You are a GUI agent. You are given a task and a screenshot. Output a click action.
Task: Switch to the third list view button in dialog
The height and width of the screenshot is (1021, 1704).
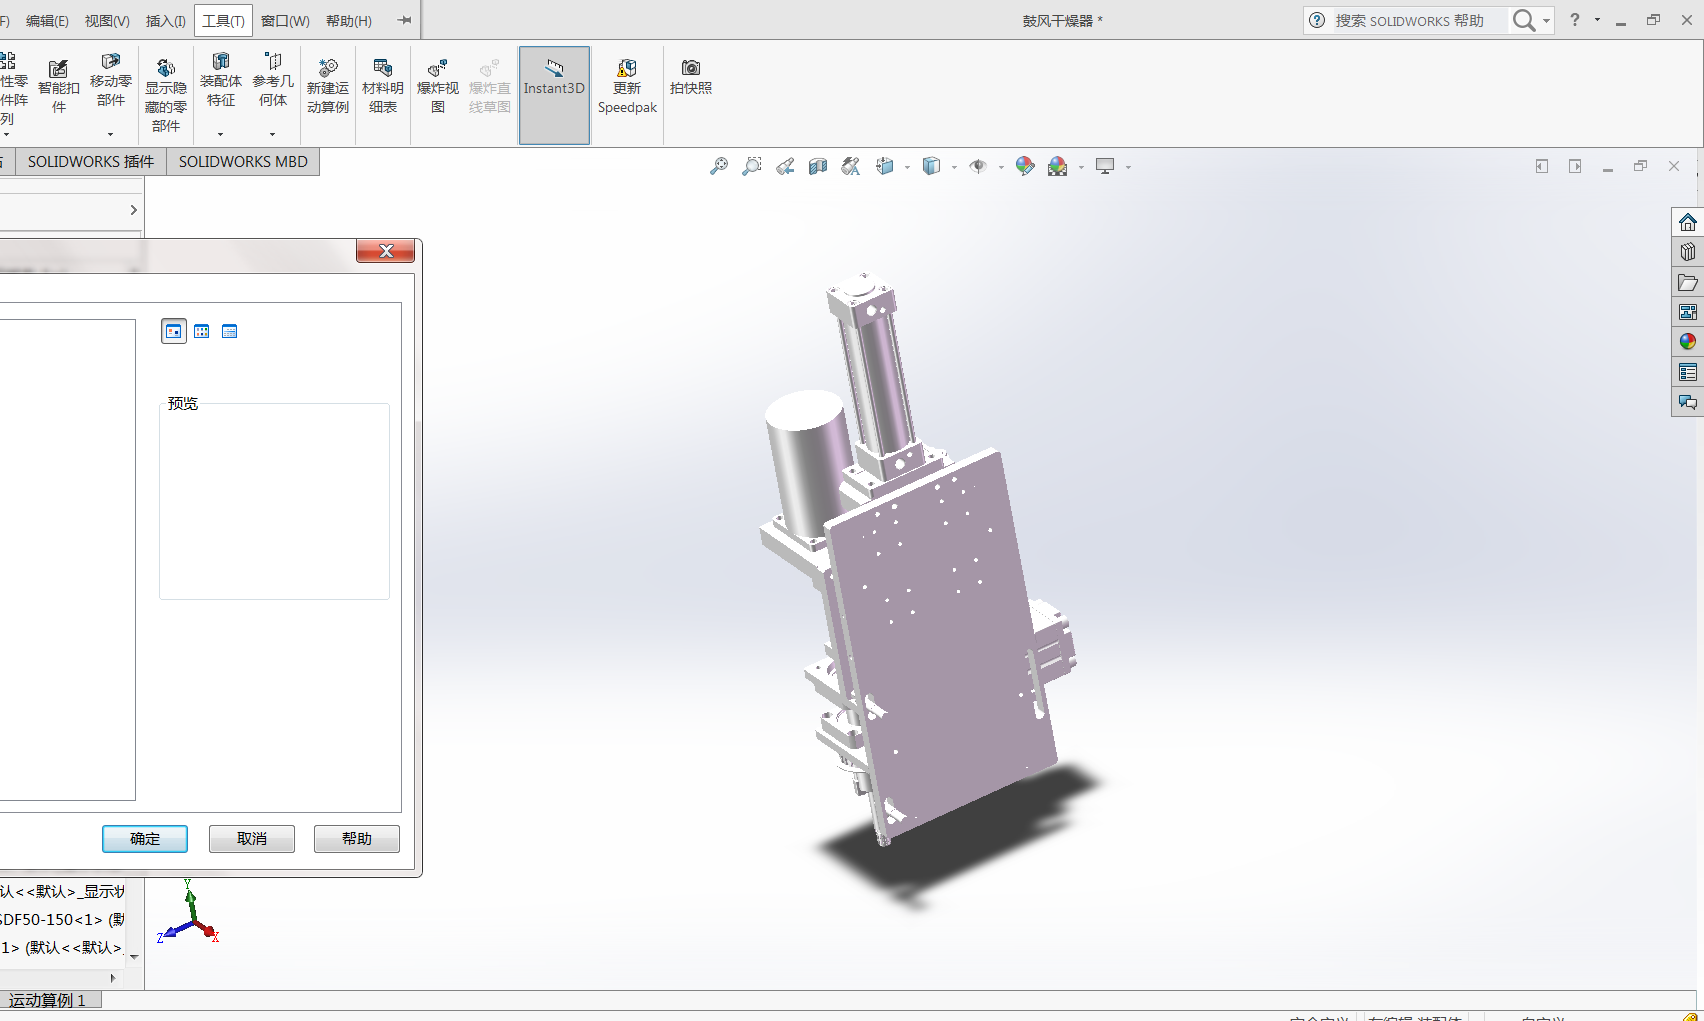[x=230, y=332]
